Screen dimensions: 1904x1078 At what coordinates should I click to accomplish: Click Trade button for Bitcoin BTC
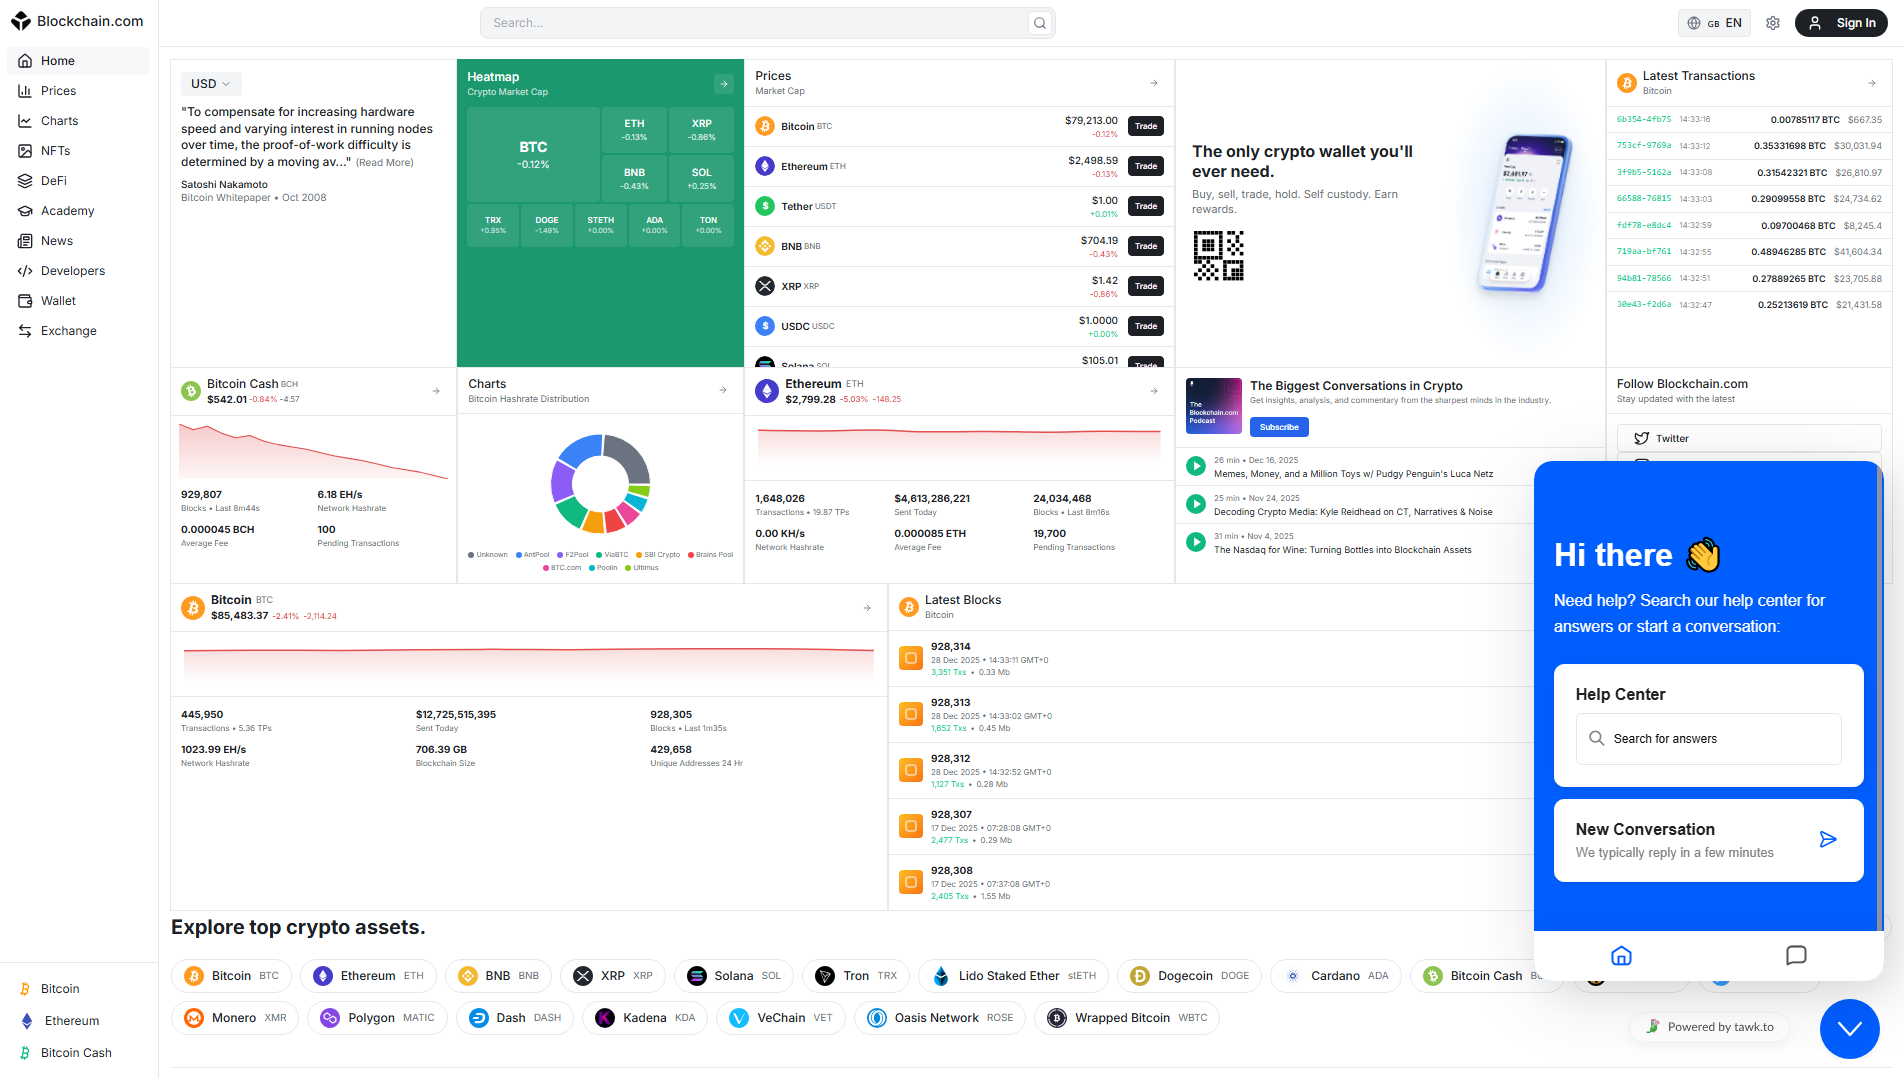click(1146, 126)
